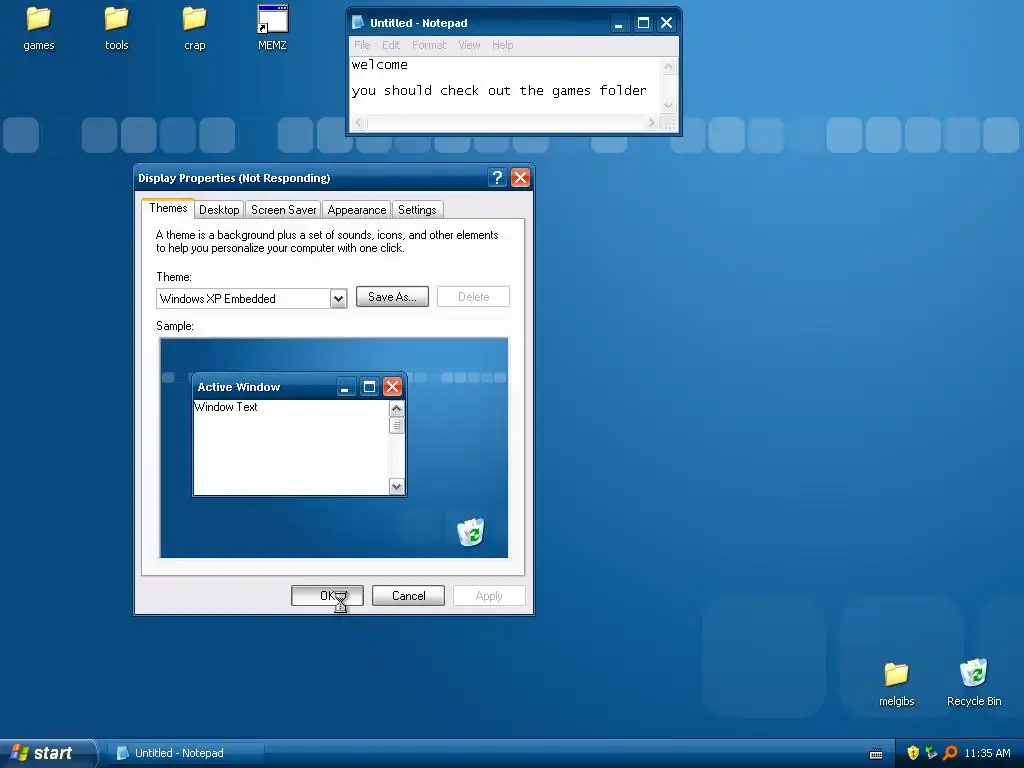Click the Notepad resize grip corner

point(669,123)
